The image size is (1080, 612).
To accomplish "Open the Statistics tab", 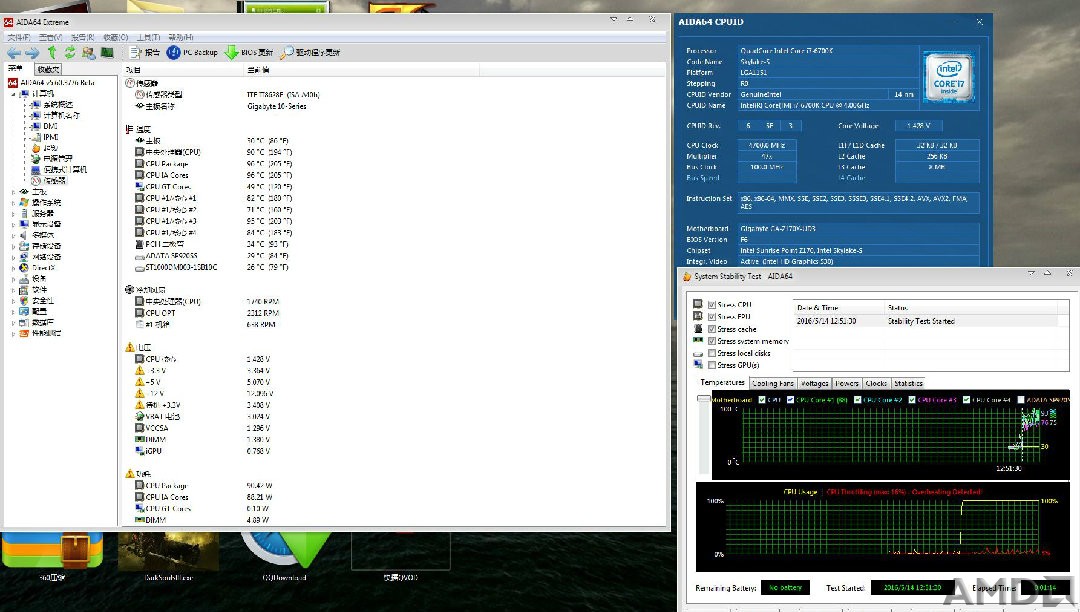I will [x=908, y=383].
